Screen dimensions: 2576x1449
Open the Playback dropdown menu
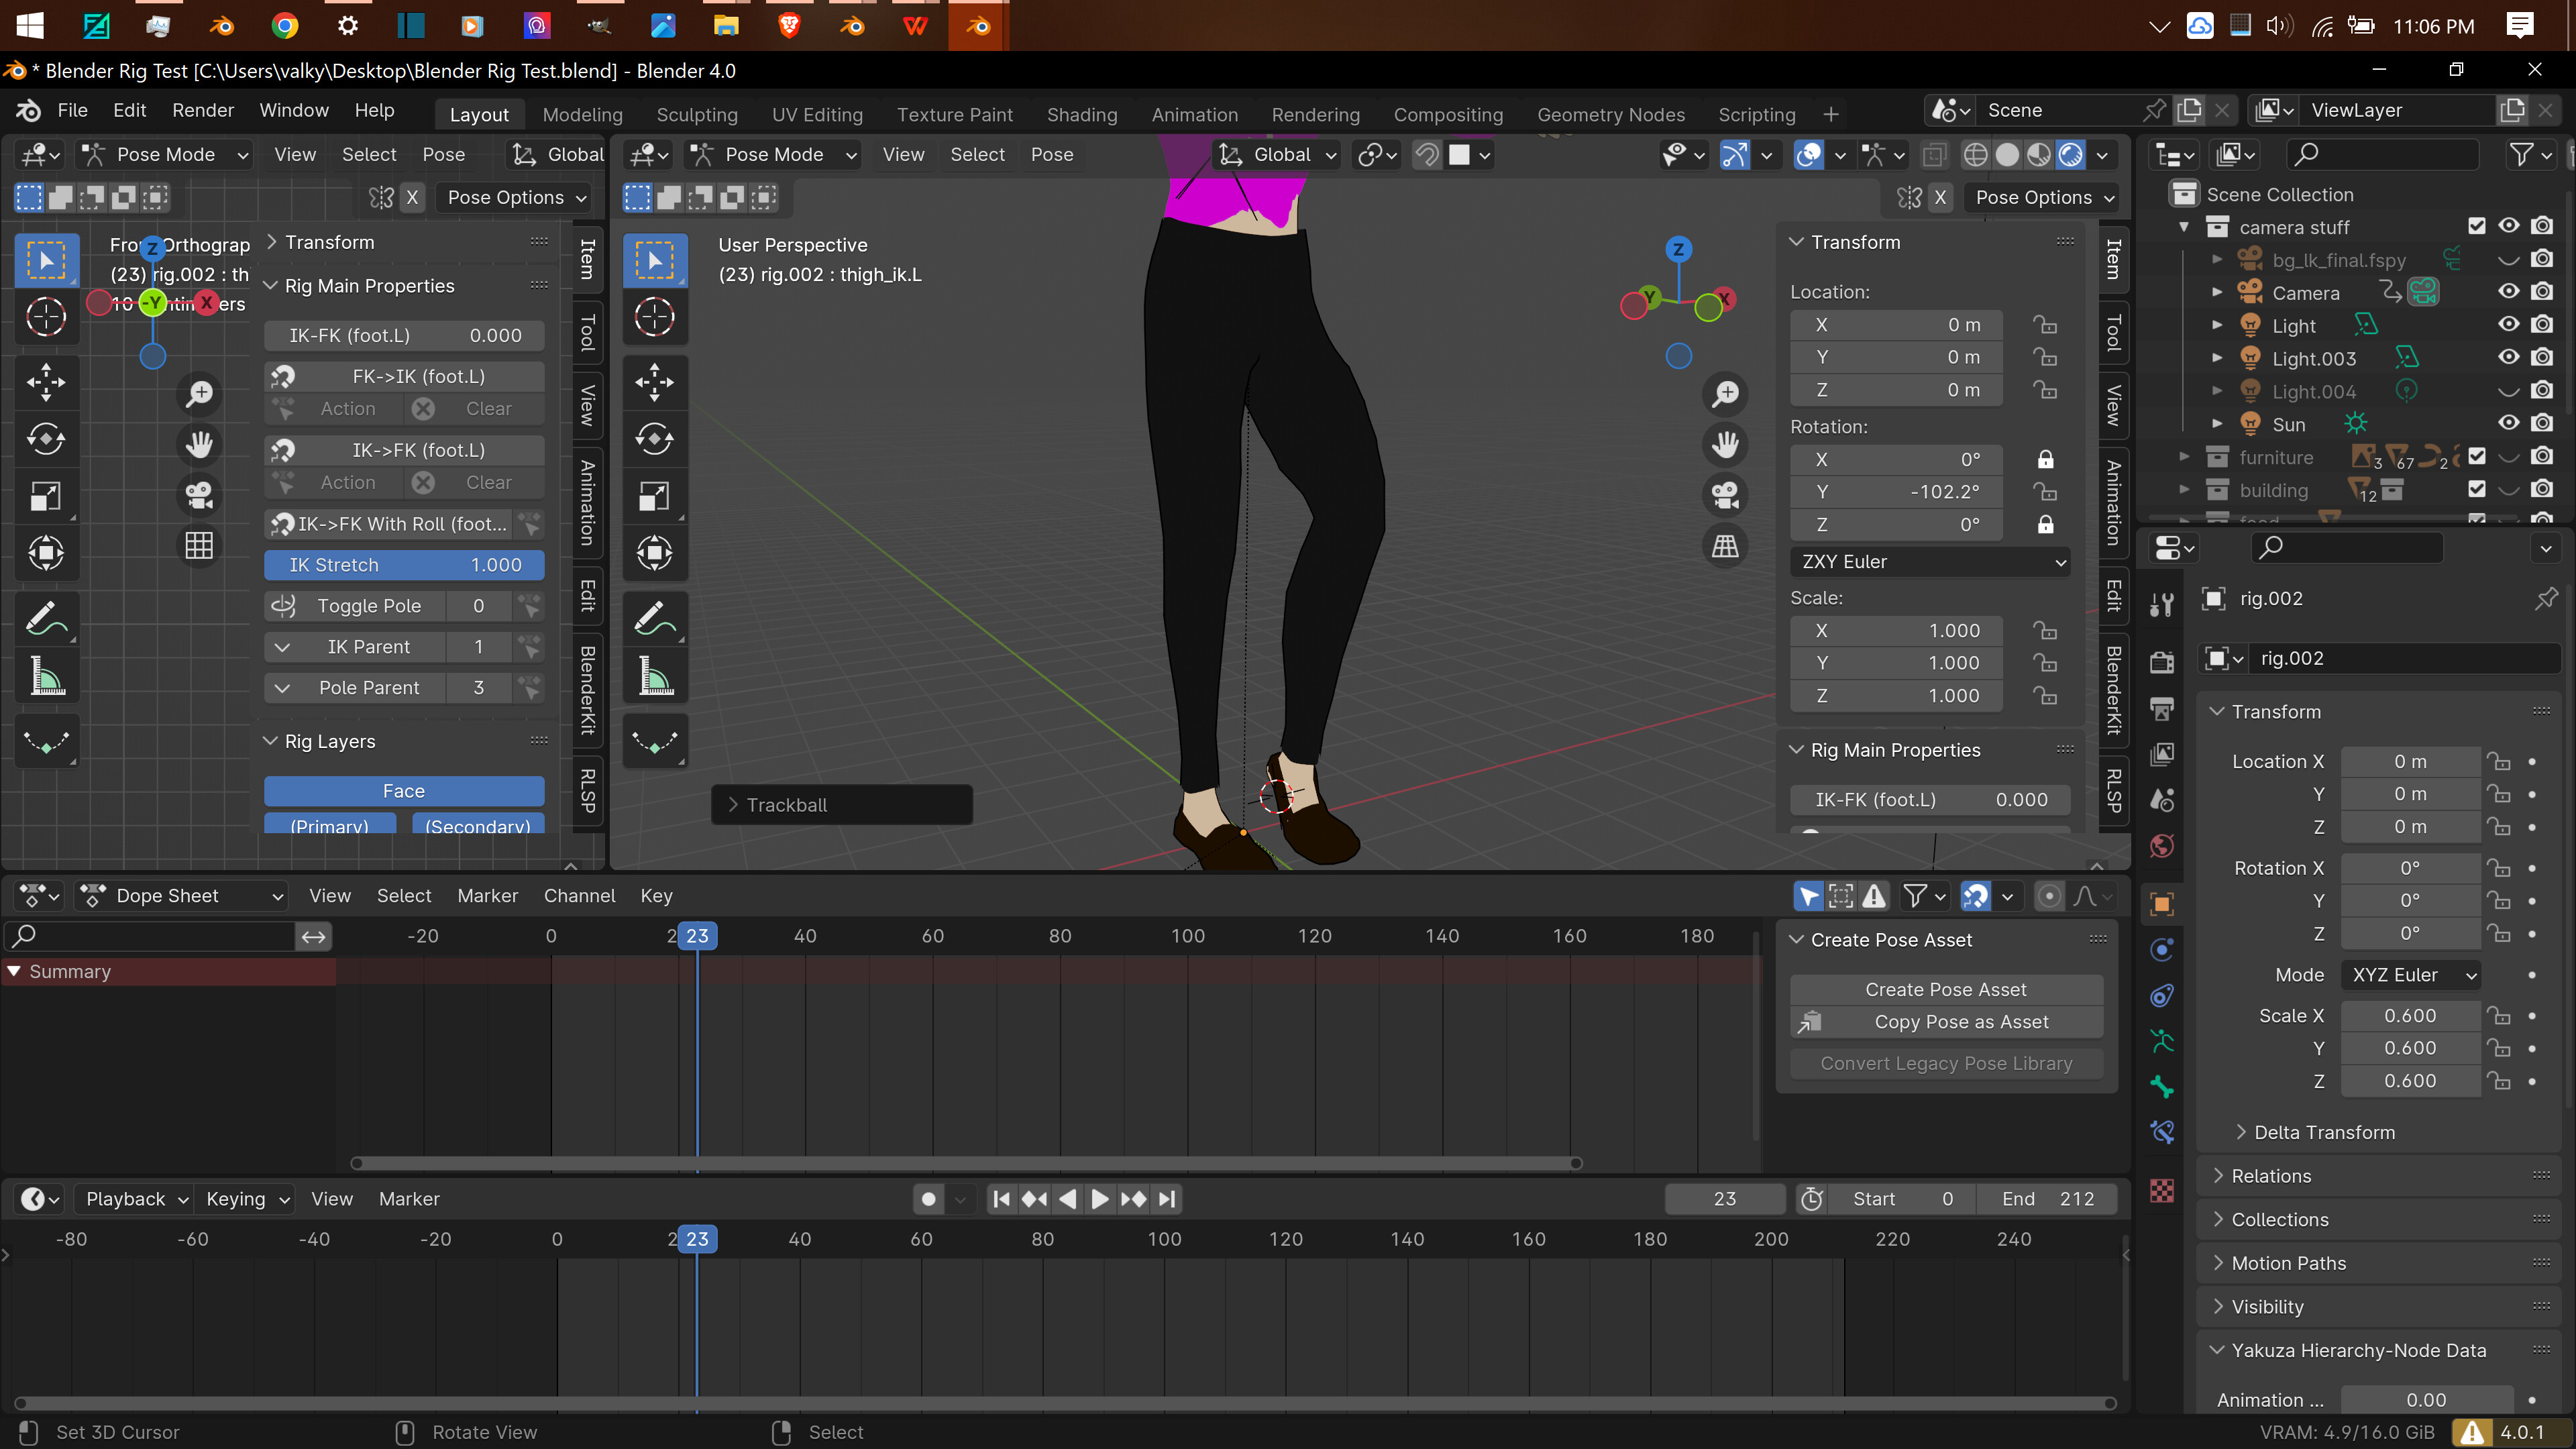(x=136, y=1199)
